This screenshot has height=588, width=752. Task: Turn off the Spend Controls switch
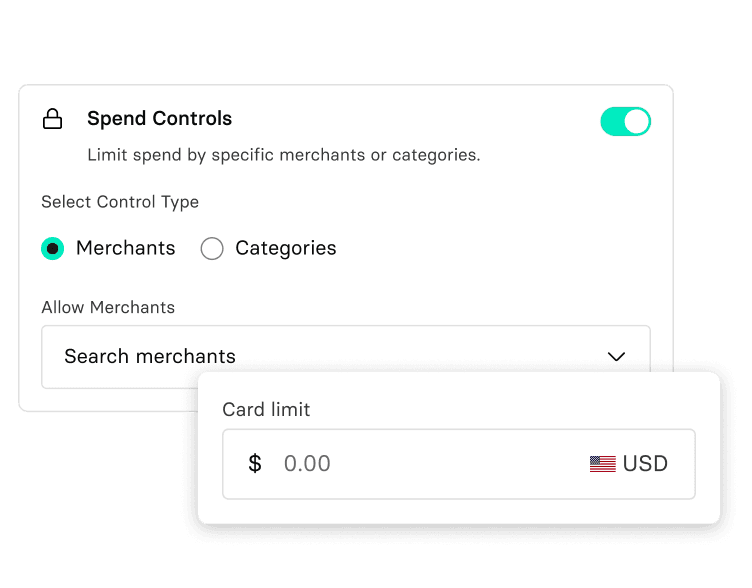625,122
